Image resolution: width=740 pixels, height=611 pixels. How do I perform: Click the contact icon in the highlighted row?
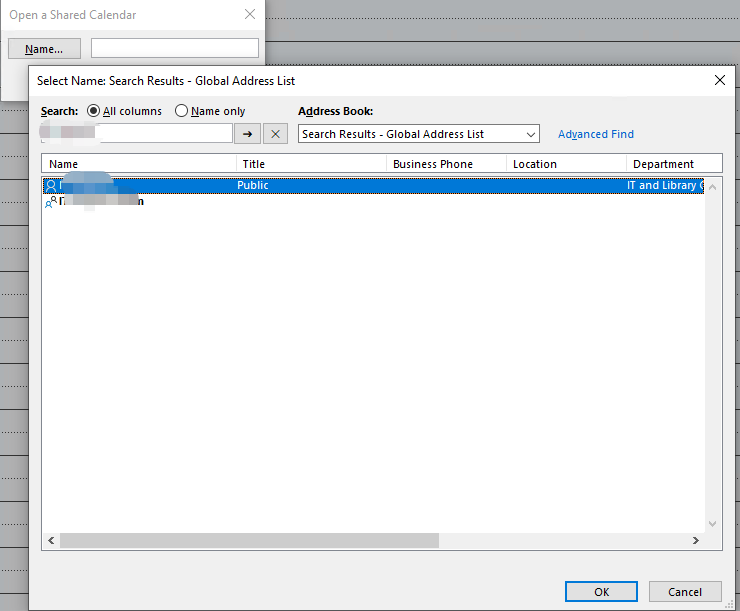(x=50, y=186)
